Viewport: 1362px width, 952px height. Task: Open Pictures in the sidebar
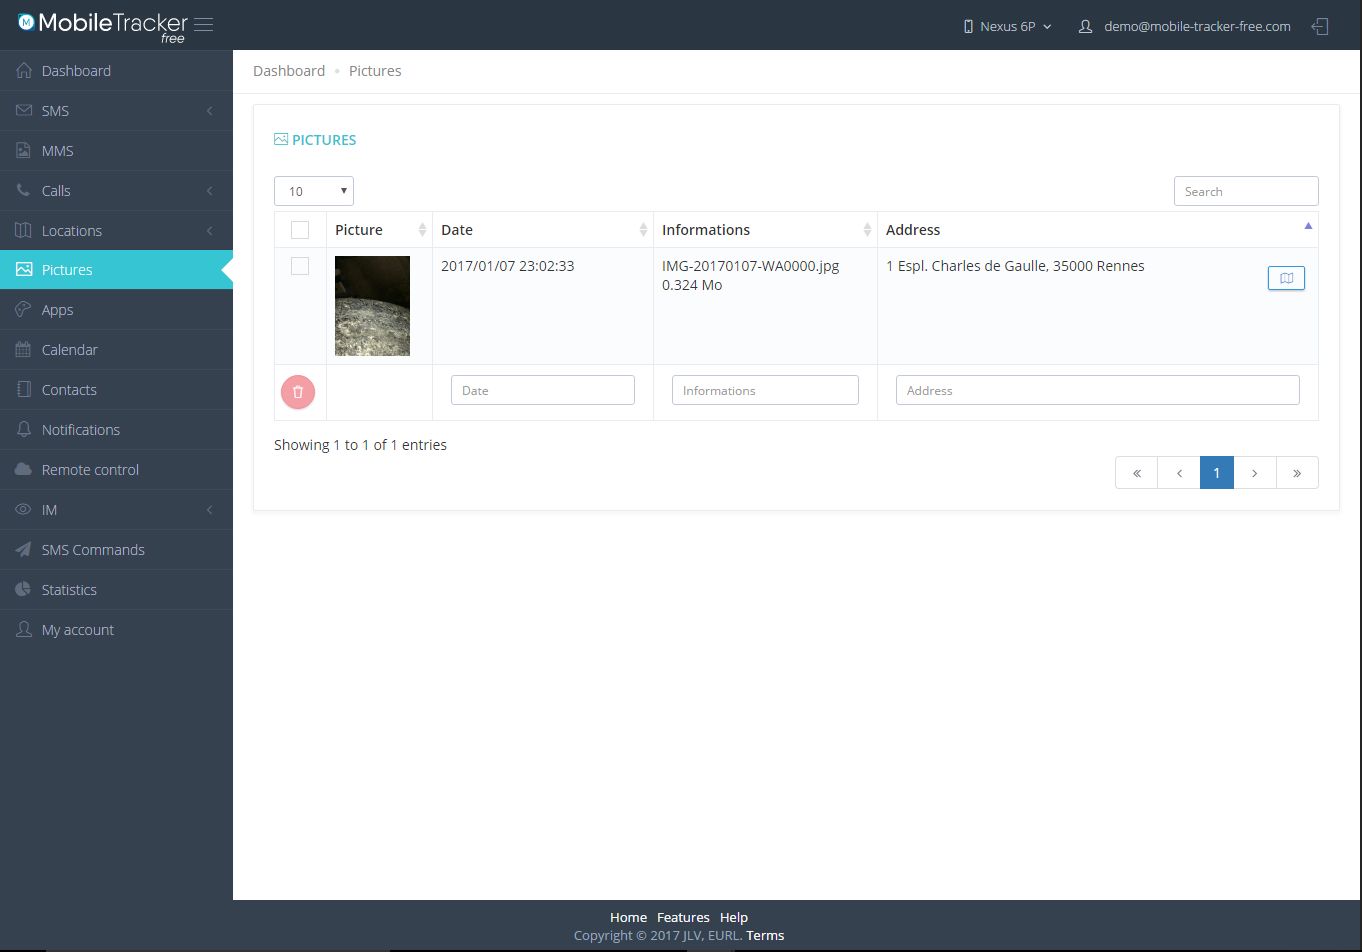coord(116,270)
